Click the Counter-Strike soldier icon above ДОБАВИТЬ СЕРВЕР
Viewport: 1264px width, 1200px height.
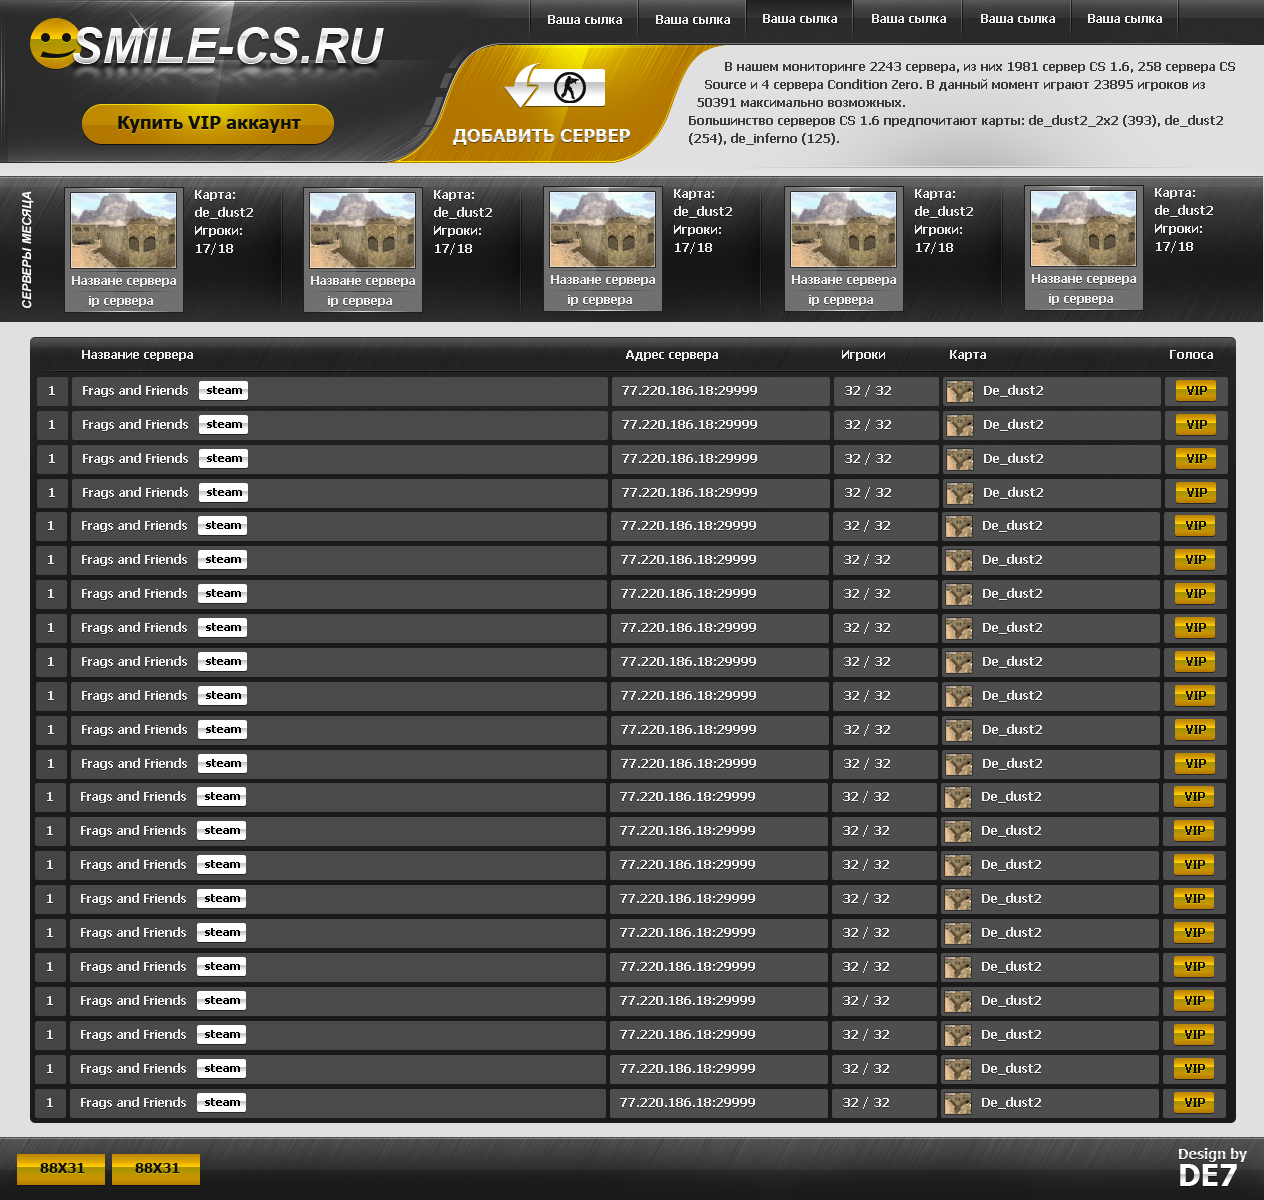coord(569,88)
